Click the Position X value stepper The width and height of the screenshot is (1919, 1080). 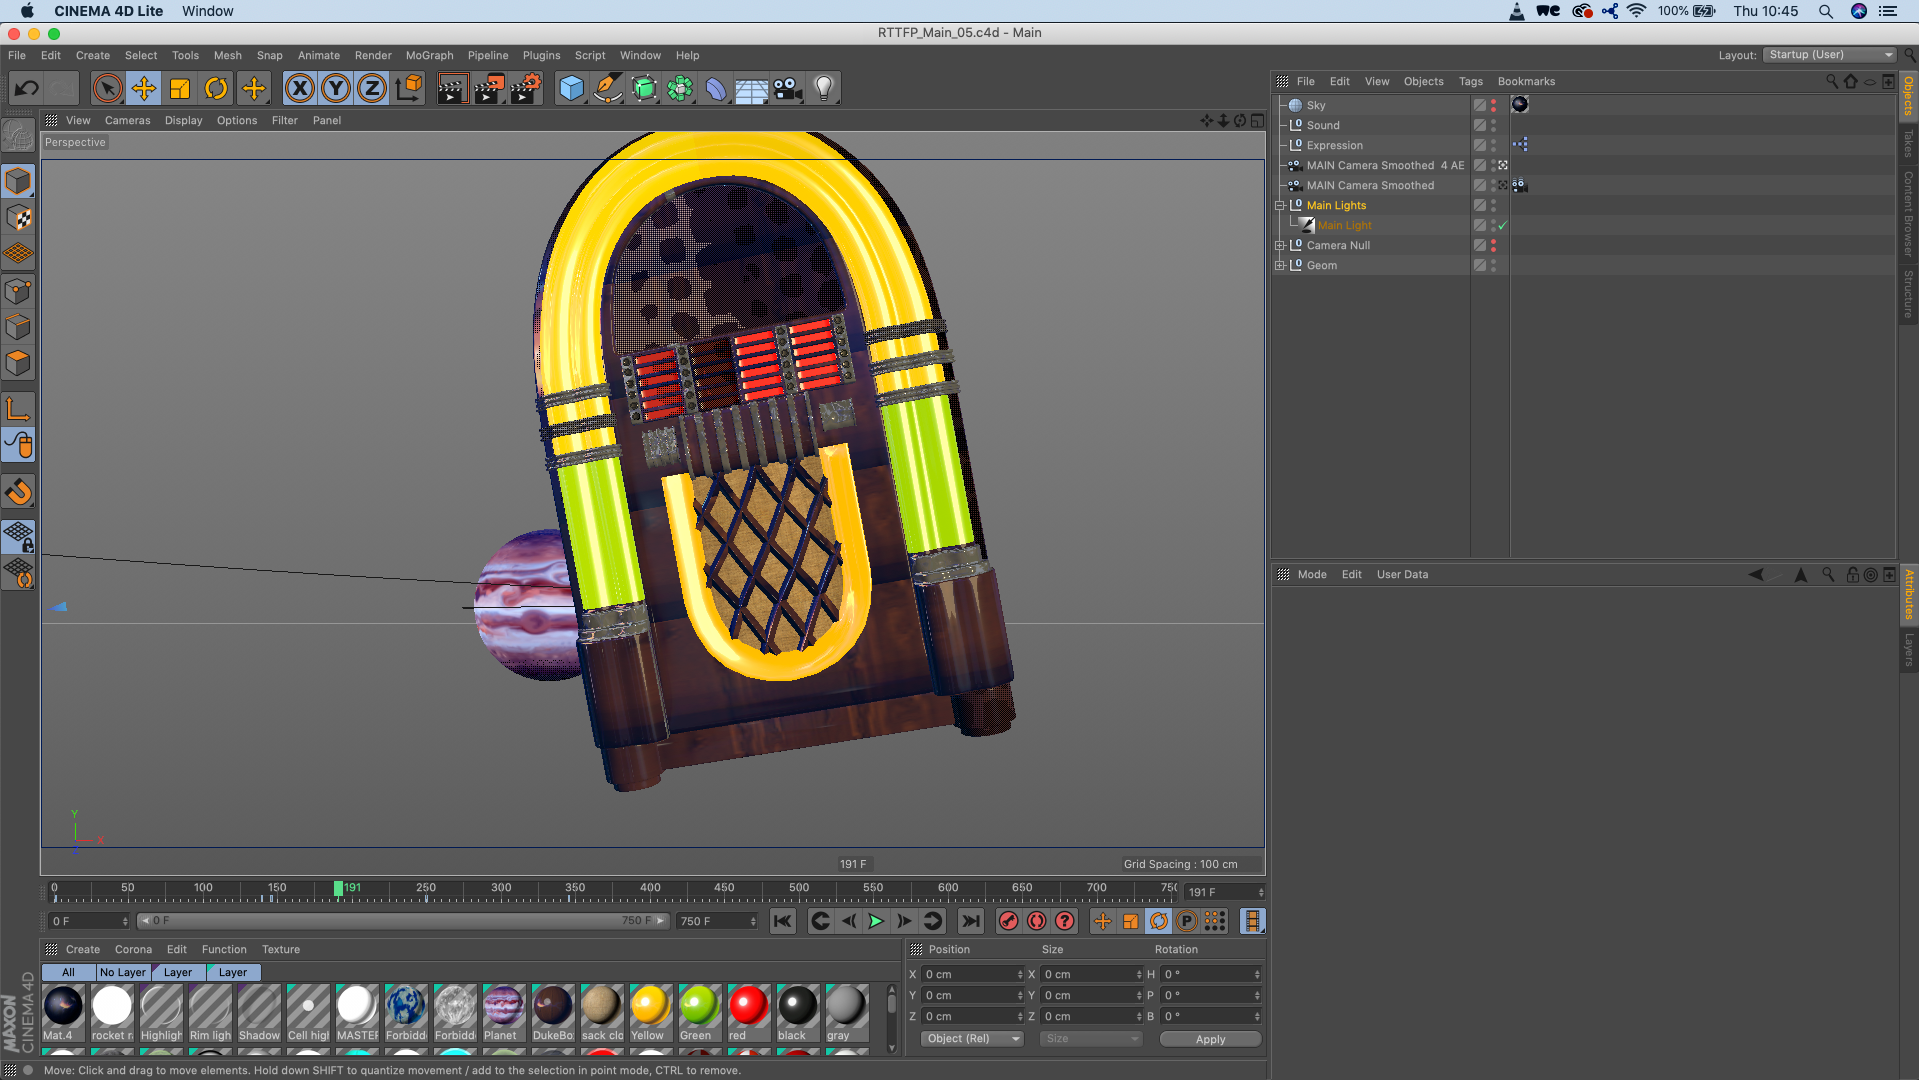[1020, 975]
